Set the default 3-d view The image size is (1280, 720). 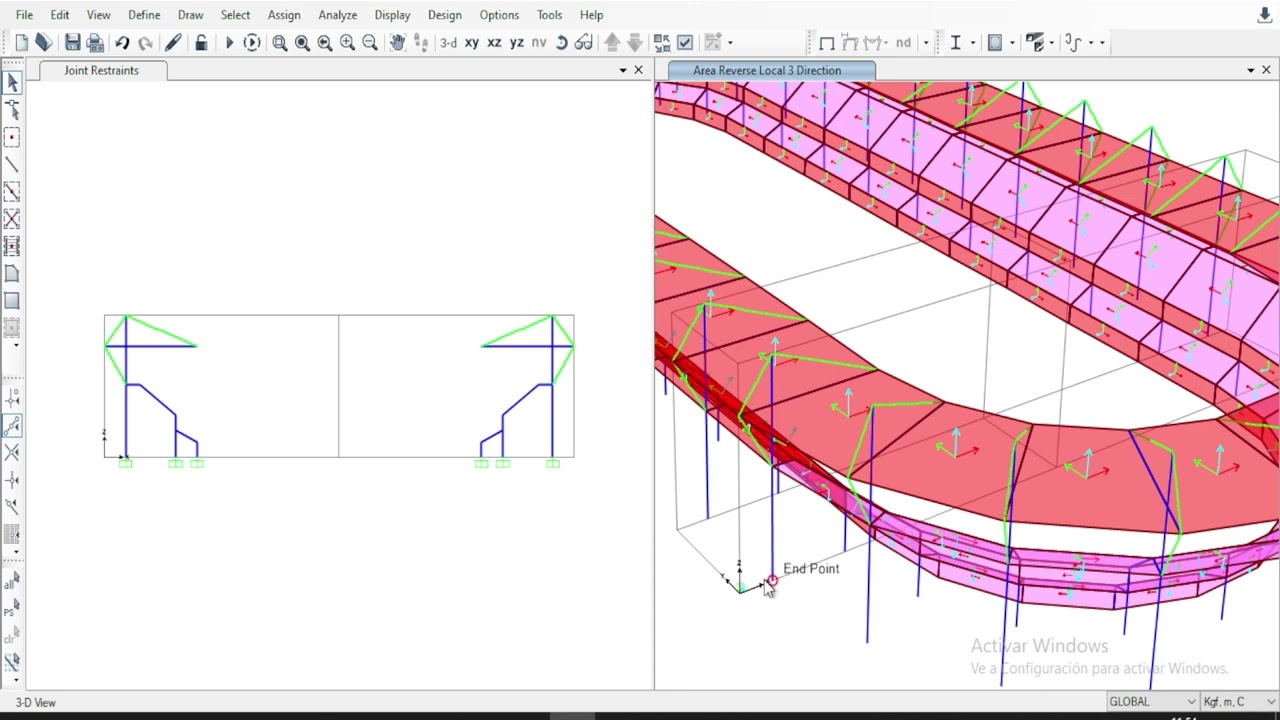(448, 42)
